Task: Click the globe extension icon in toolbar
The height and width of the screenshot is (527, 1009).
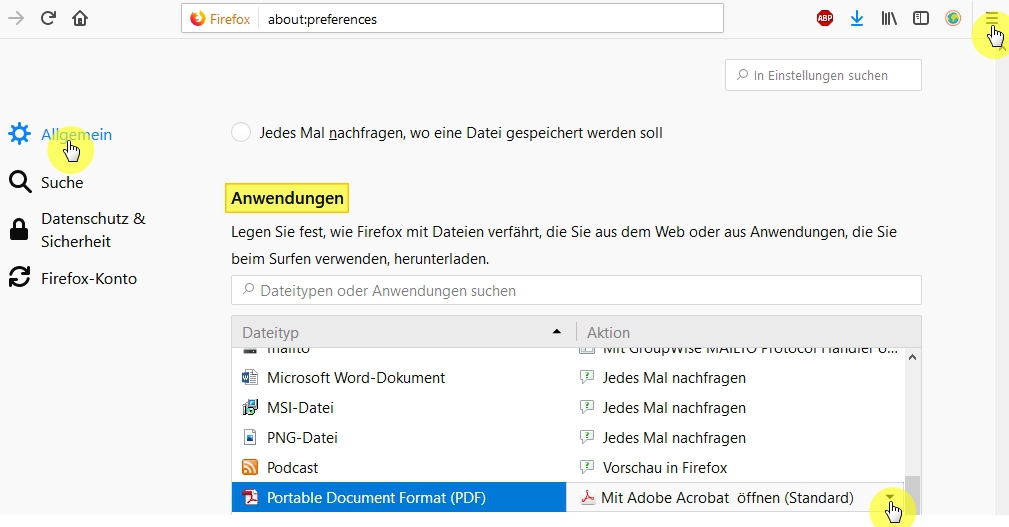Action: click(x=953, y=18)
